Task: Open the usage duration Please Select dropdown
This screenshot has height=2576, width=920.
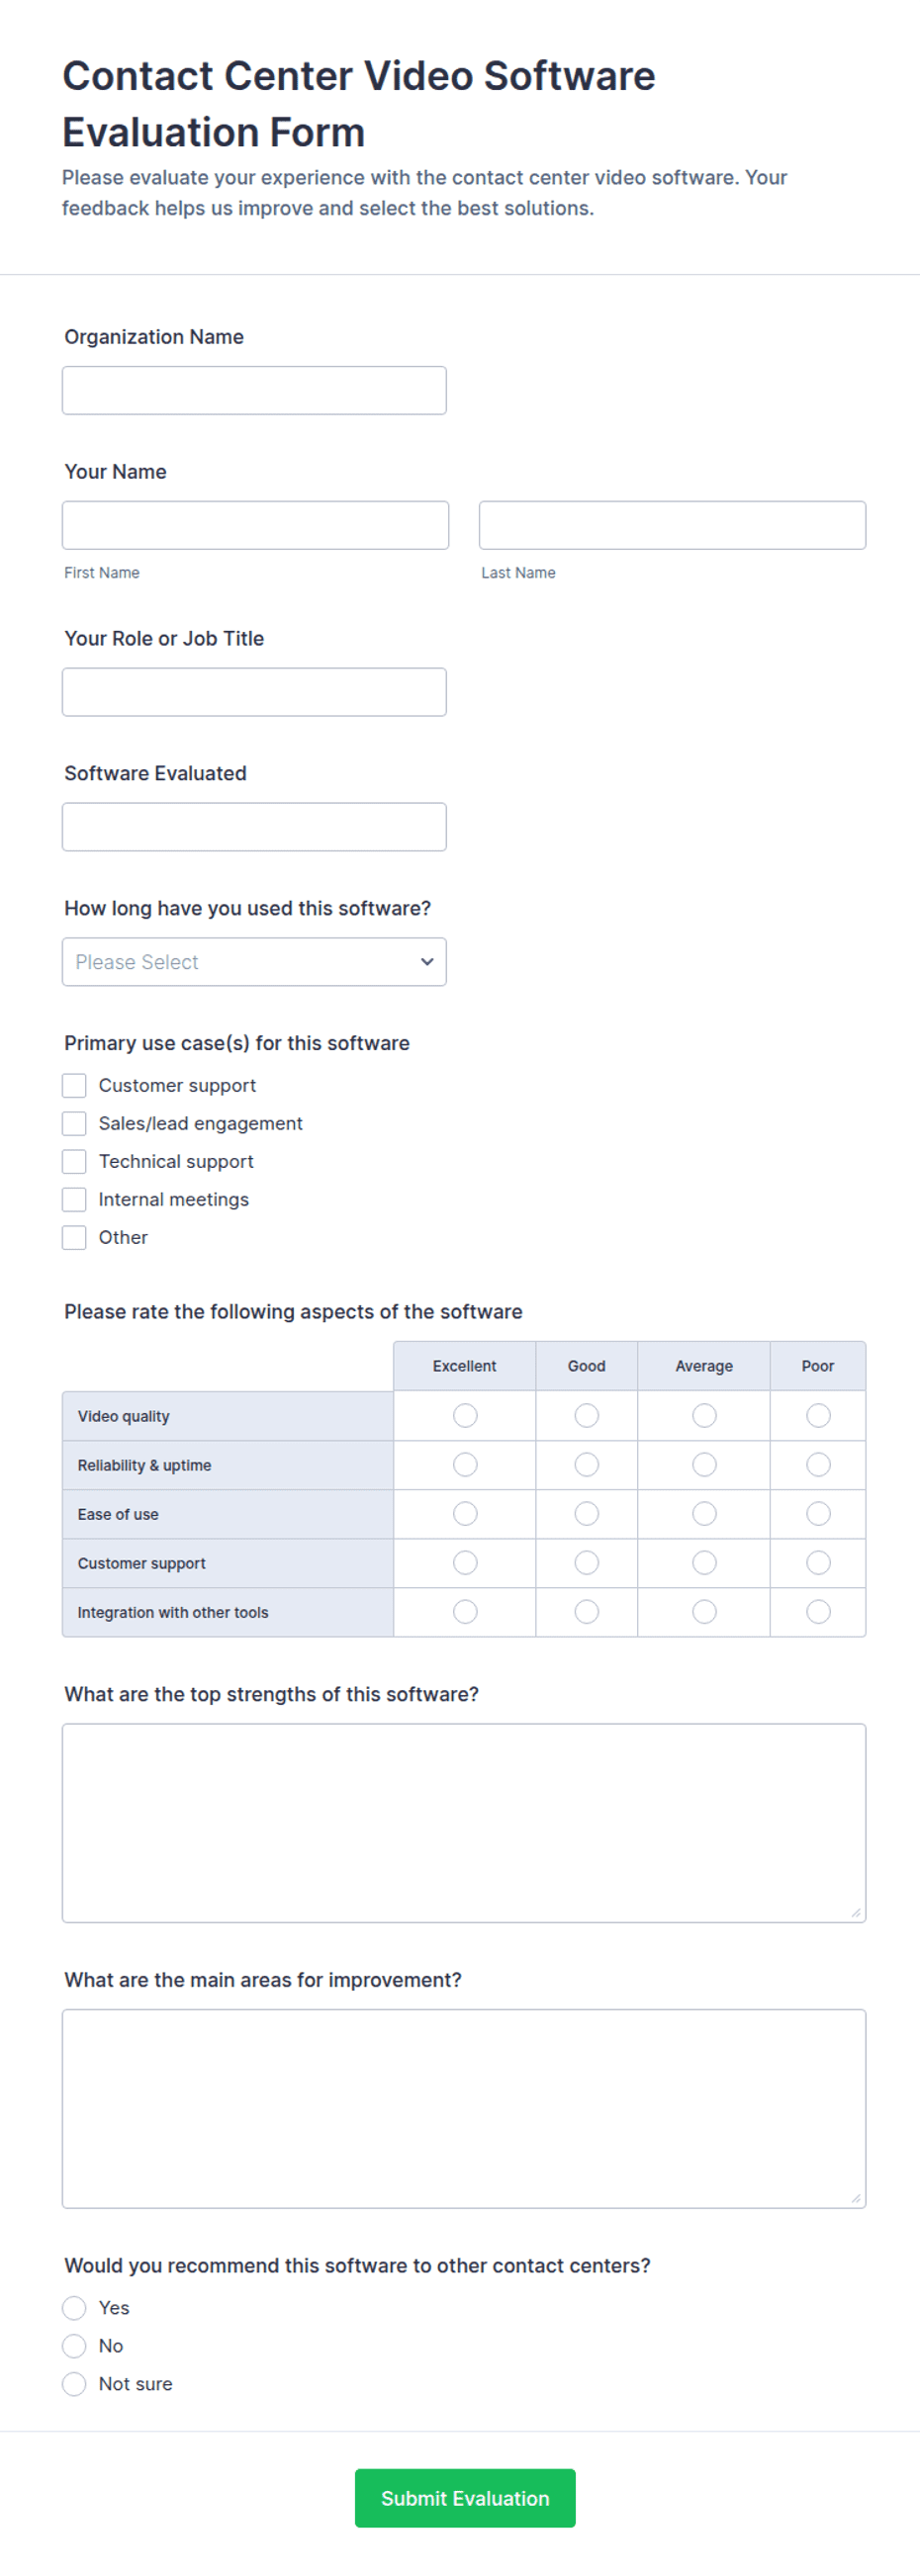Action: (254, 962)
